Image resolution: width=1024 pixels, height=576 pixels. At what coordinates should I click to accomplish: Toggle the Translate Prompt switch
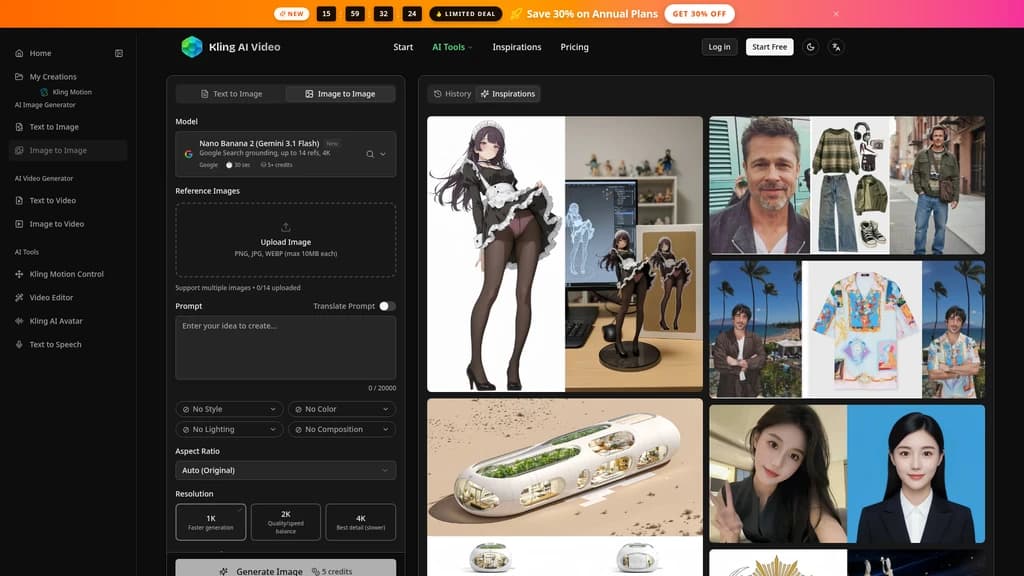[x=387, y=306]
